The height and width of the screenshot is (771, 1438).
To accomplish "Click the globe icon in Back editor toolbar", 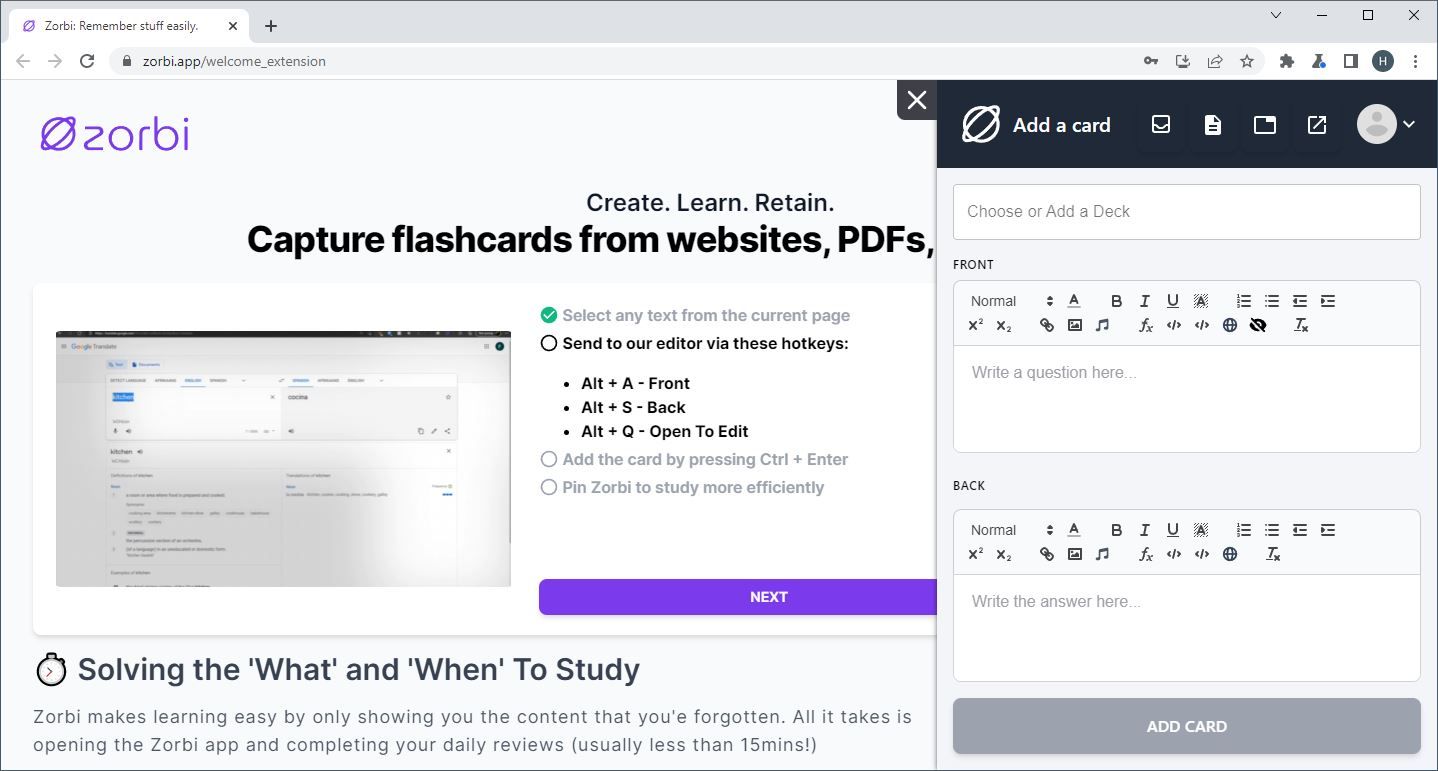I will pos(1230,554).
